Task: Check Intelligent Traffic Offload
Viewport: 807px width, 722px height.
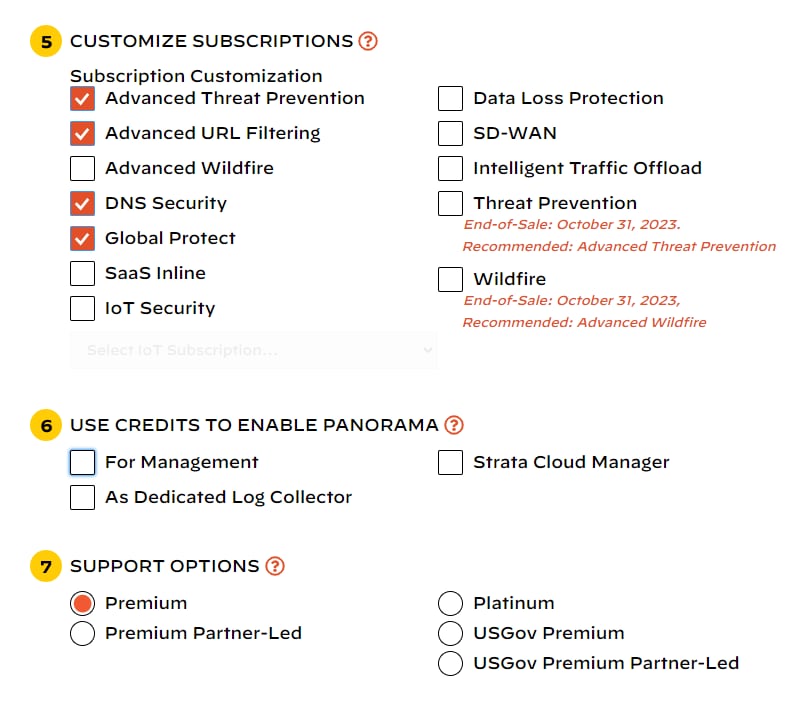Action: point(450,168)
